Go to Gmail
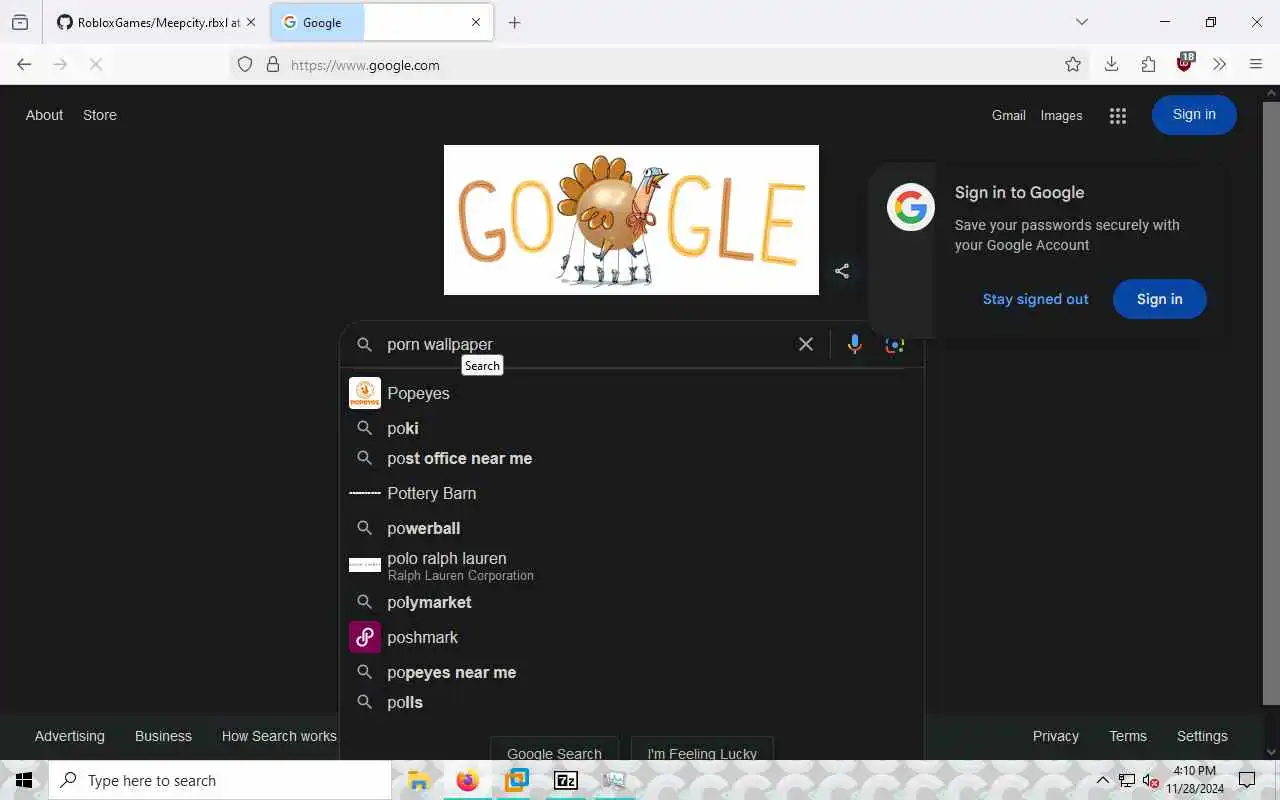 [1008, 116]
